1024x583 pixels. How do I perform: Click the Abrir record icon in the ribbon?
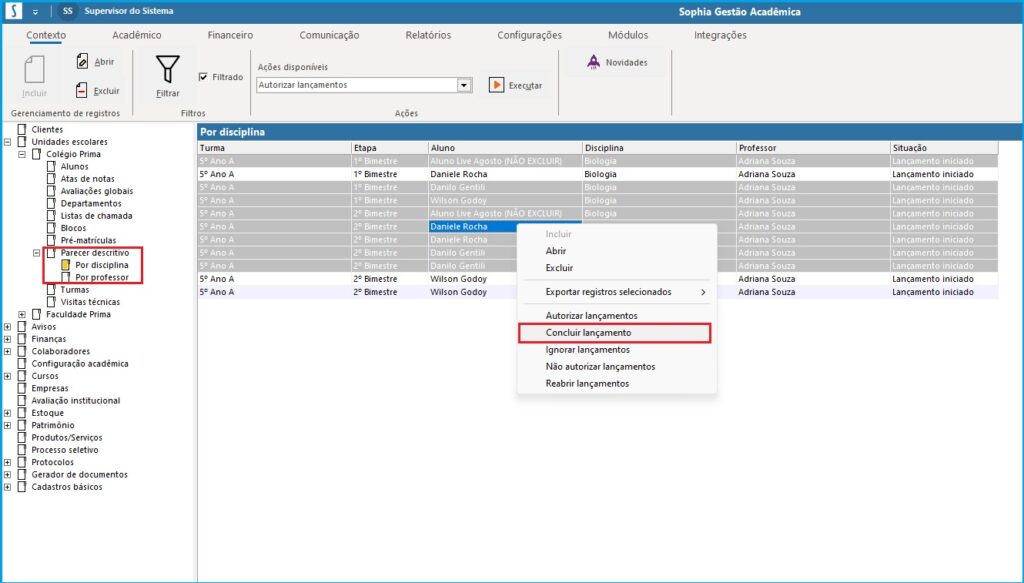tap(82, 61)
